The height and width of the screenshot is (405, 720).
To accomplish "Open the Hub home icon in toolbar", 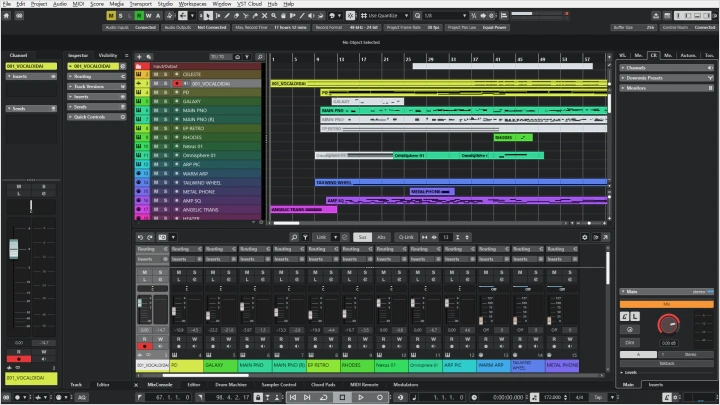I will 6,16.
